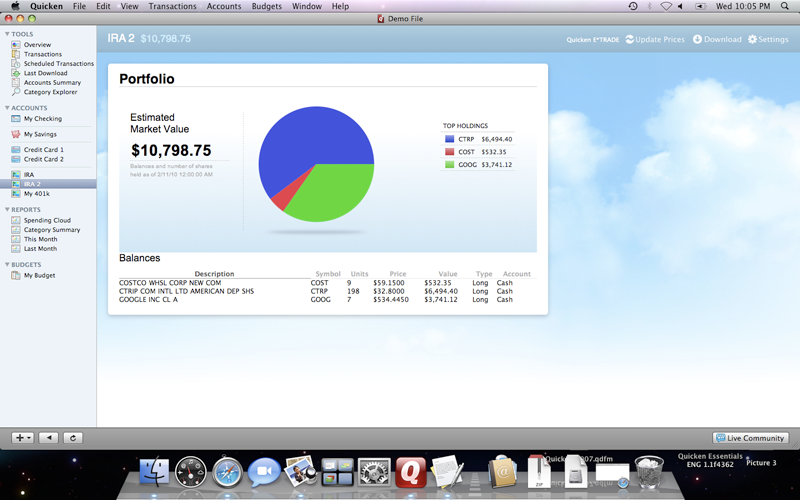Click the green GOOG legend swatch

tap(449, 164)
